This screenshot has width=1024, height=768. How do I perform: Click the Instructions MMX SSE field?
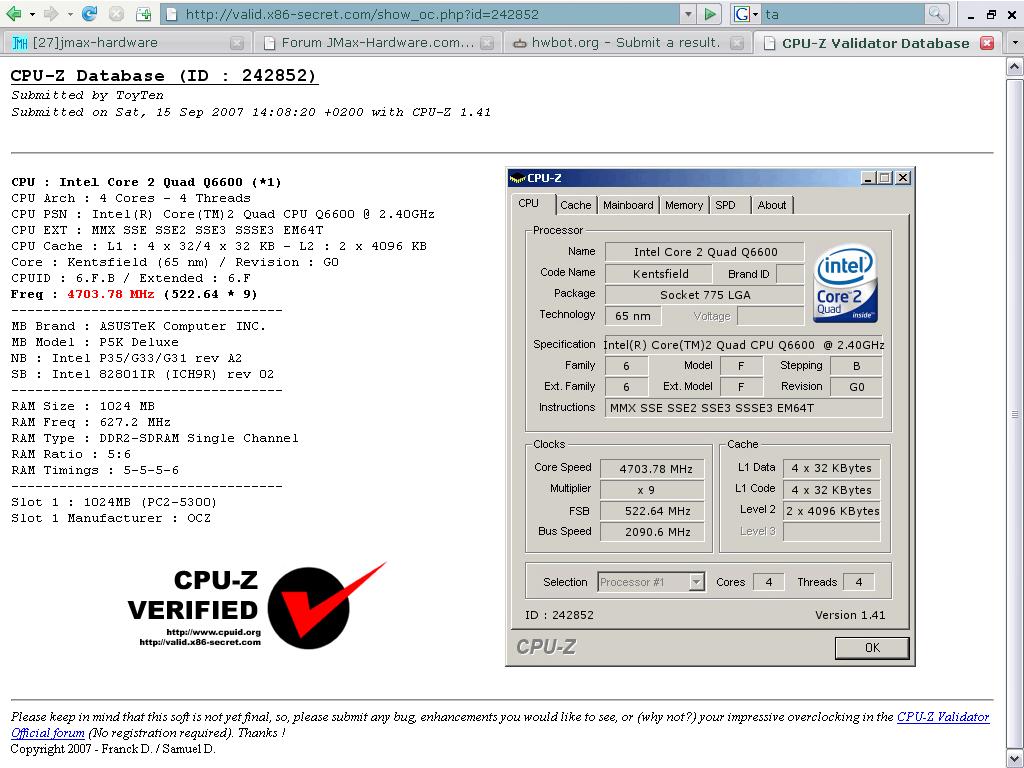[x=743, y=408]
